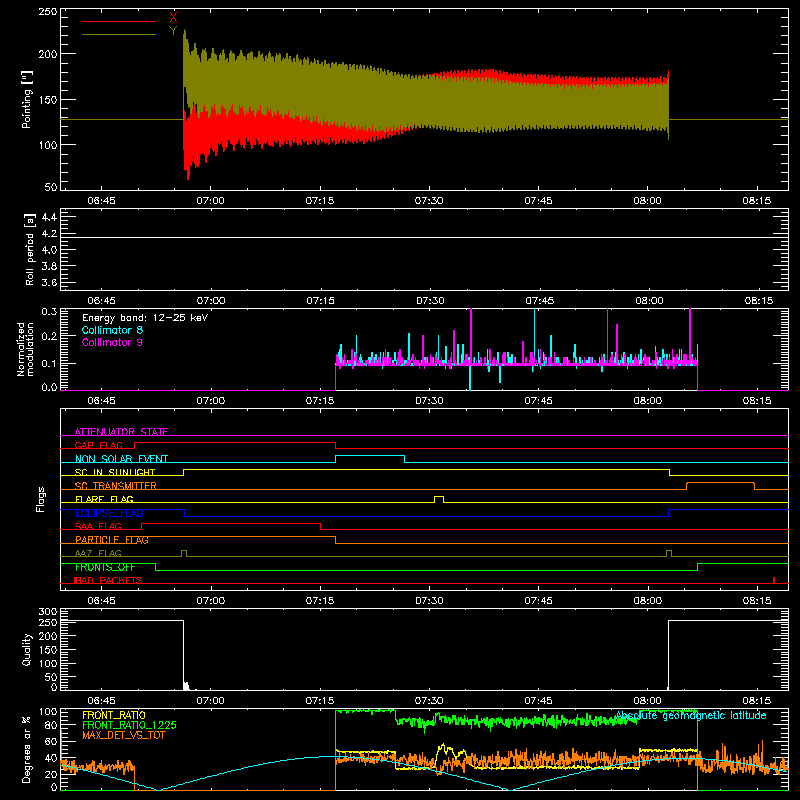Click the Quality axis title
Image resolution: width=800 pixels, height=800 pixels.
click(27, 649)
